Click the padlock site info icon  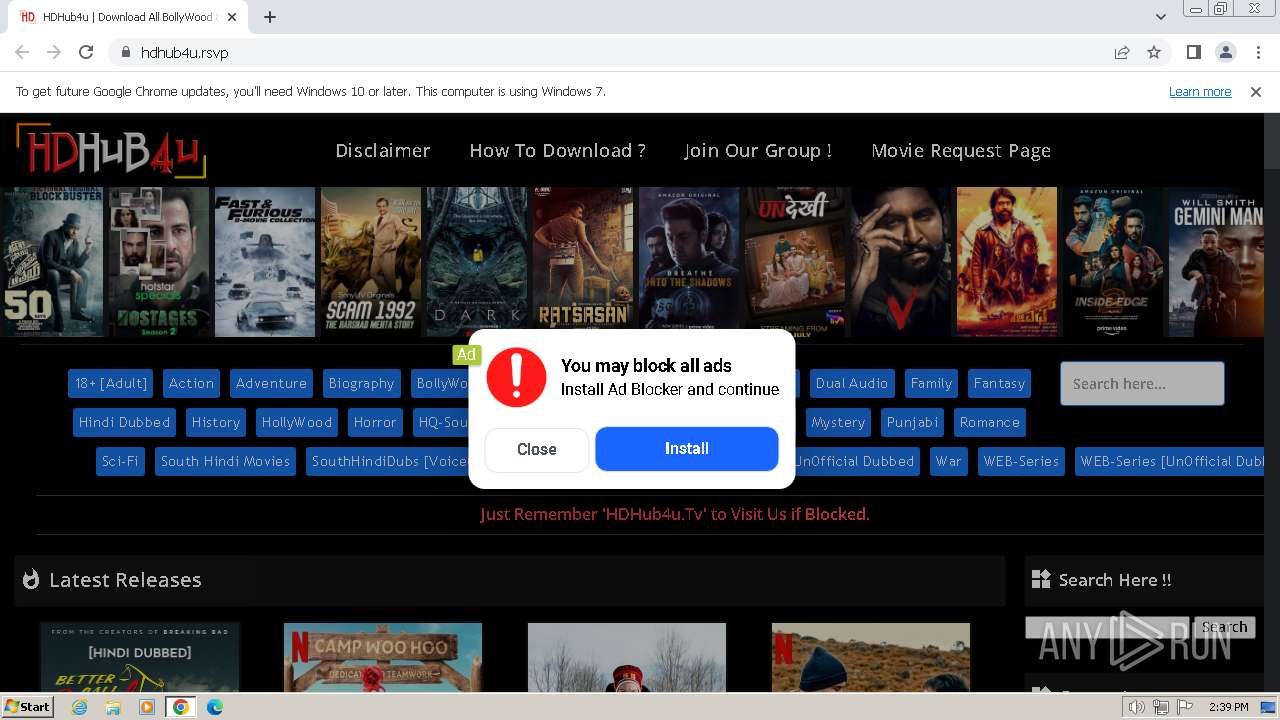coord(125,52)
